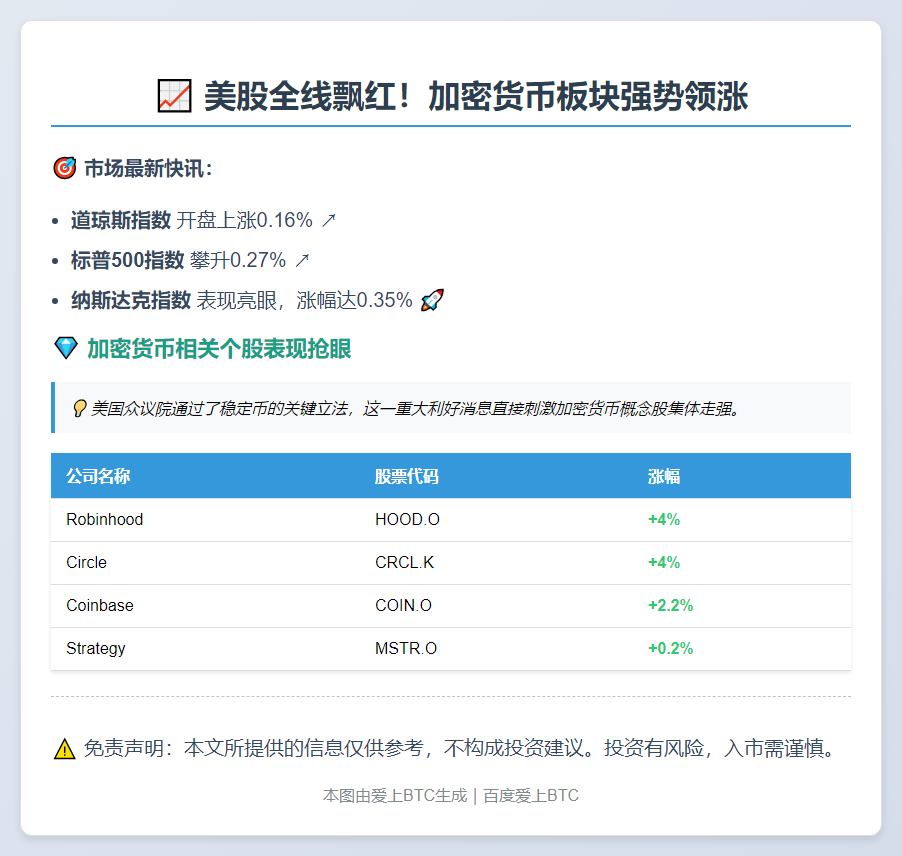902x856 pixels.
Task: Click the green heading 加密货币相关个股表现抢眼
Action: click(x=219, y=349)
